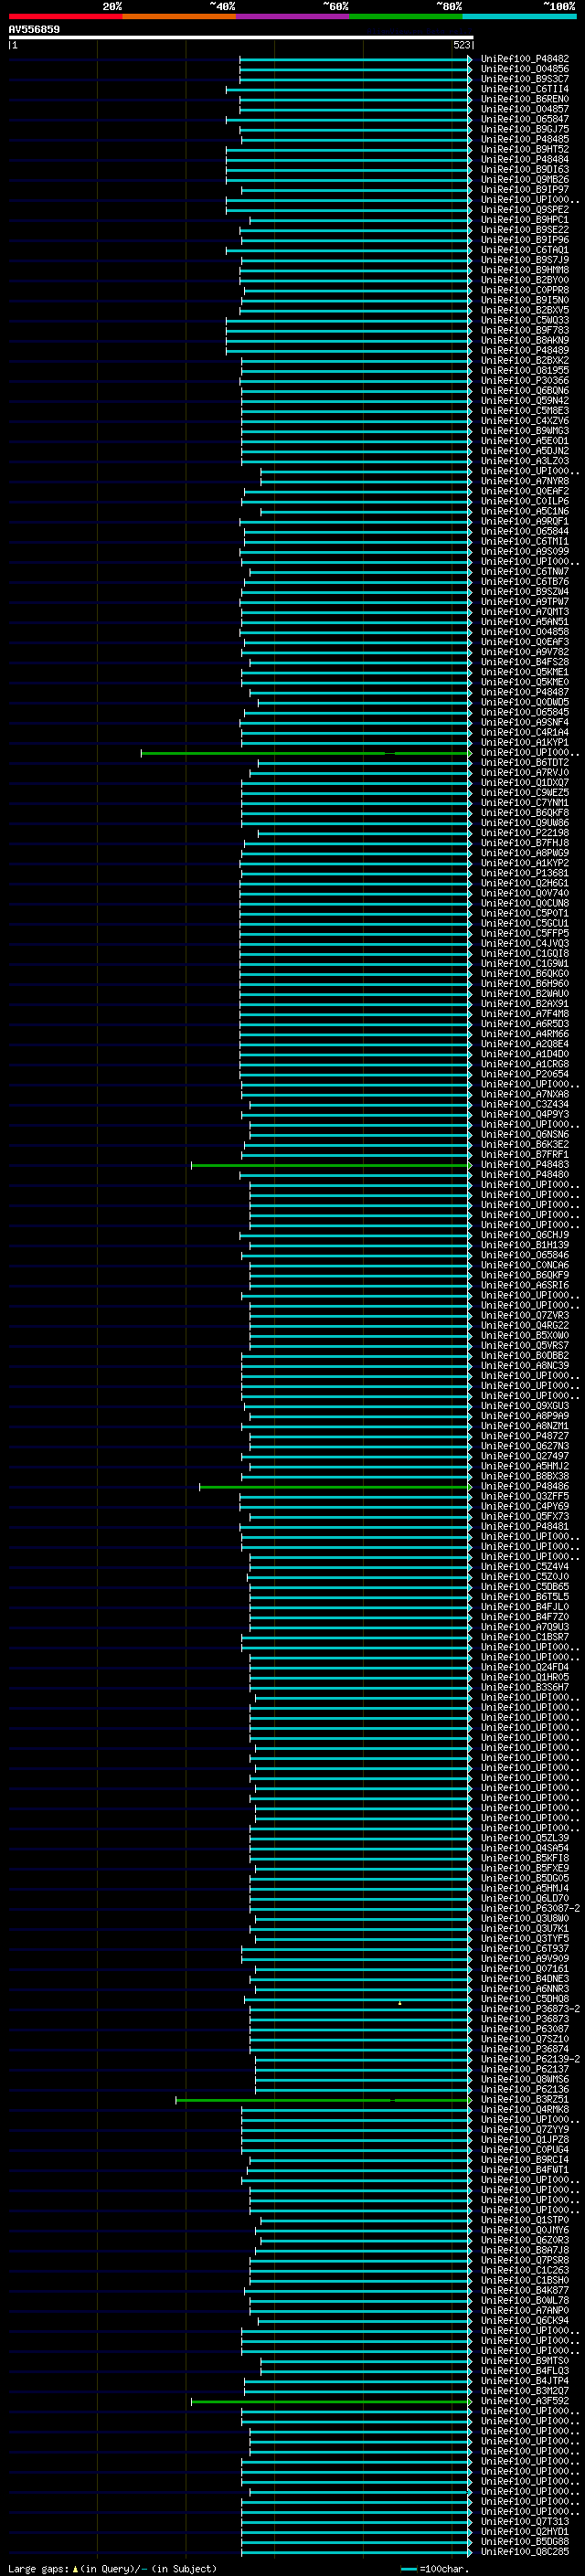Screen dimensions: 585x2576
Task: Select hit UniRef100_A9SNF4
Action: pos(524,722)
